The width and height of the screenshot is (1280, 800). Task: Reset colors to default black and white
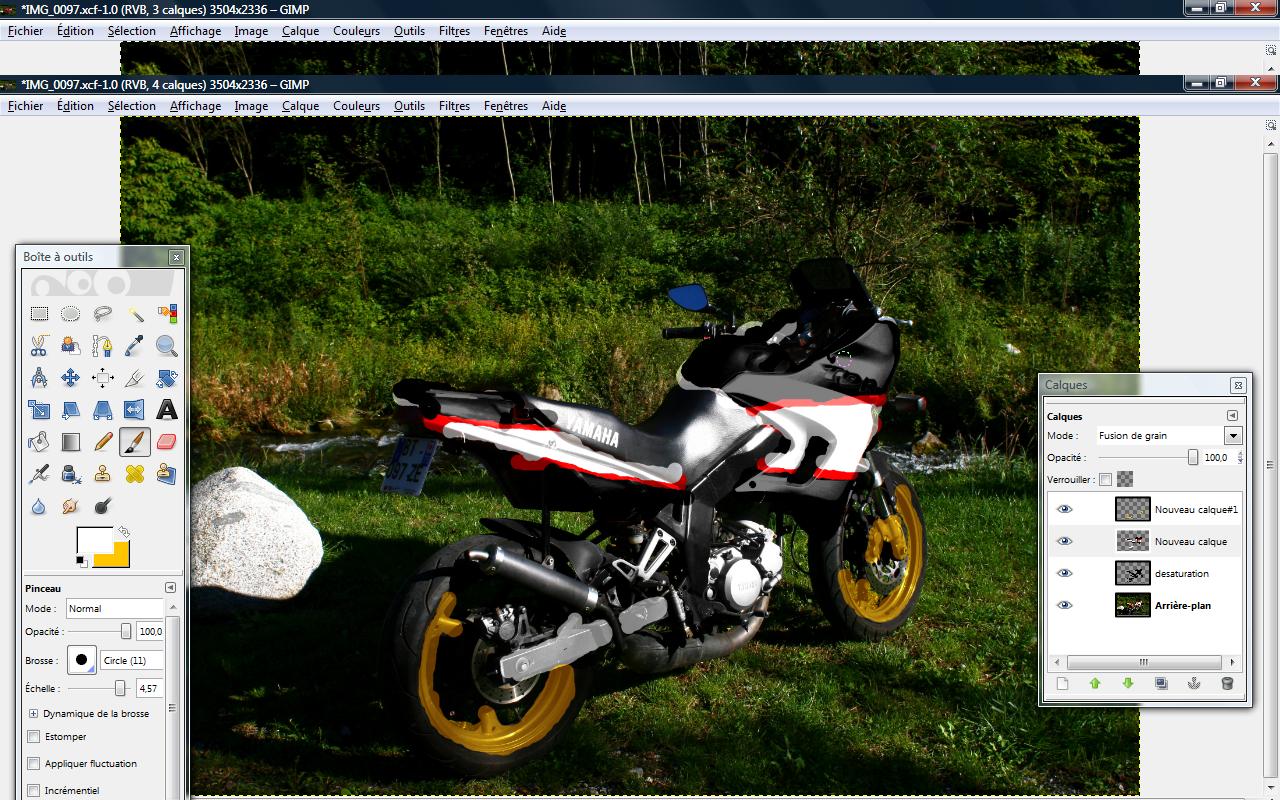81,561
